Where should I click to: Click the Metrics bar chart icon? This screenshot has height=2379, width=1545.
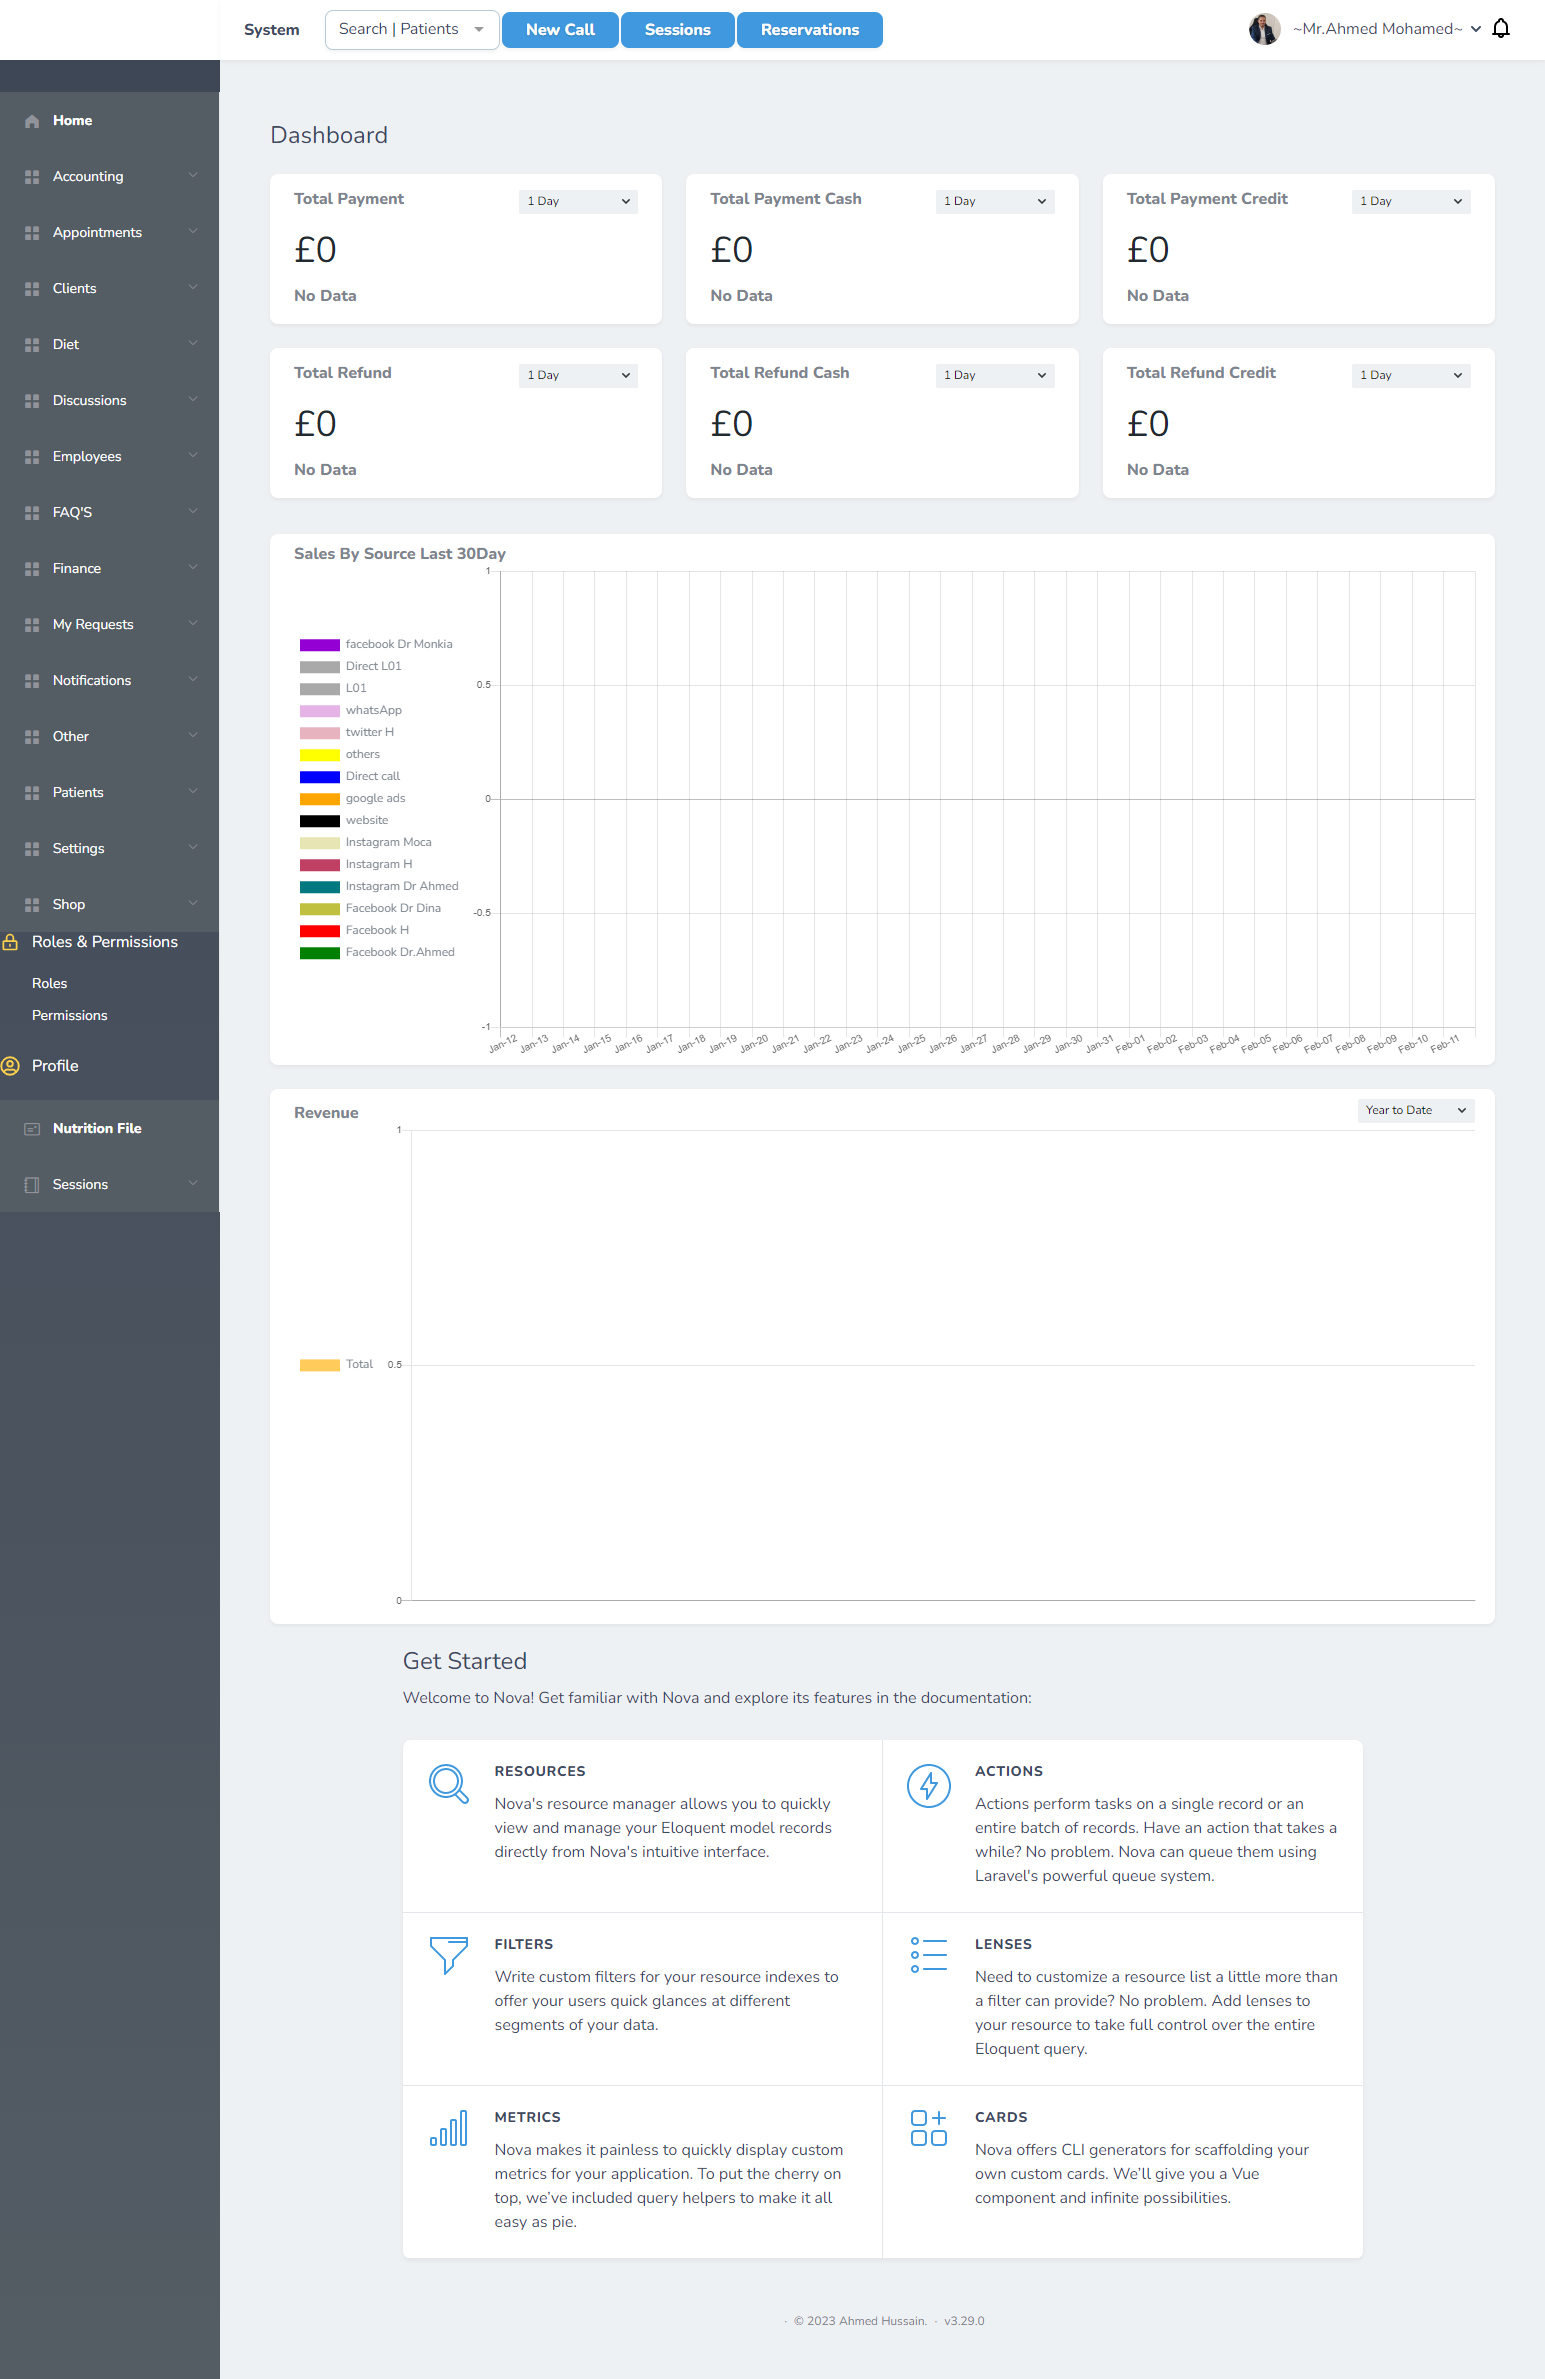click(x=448, y=2128)
